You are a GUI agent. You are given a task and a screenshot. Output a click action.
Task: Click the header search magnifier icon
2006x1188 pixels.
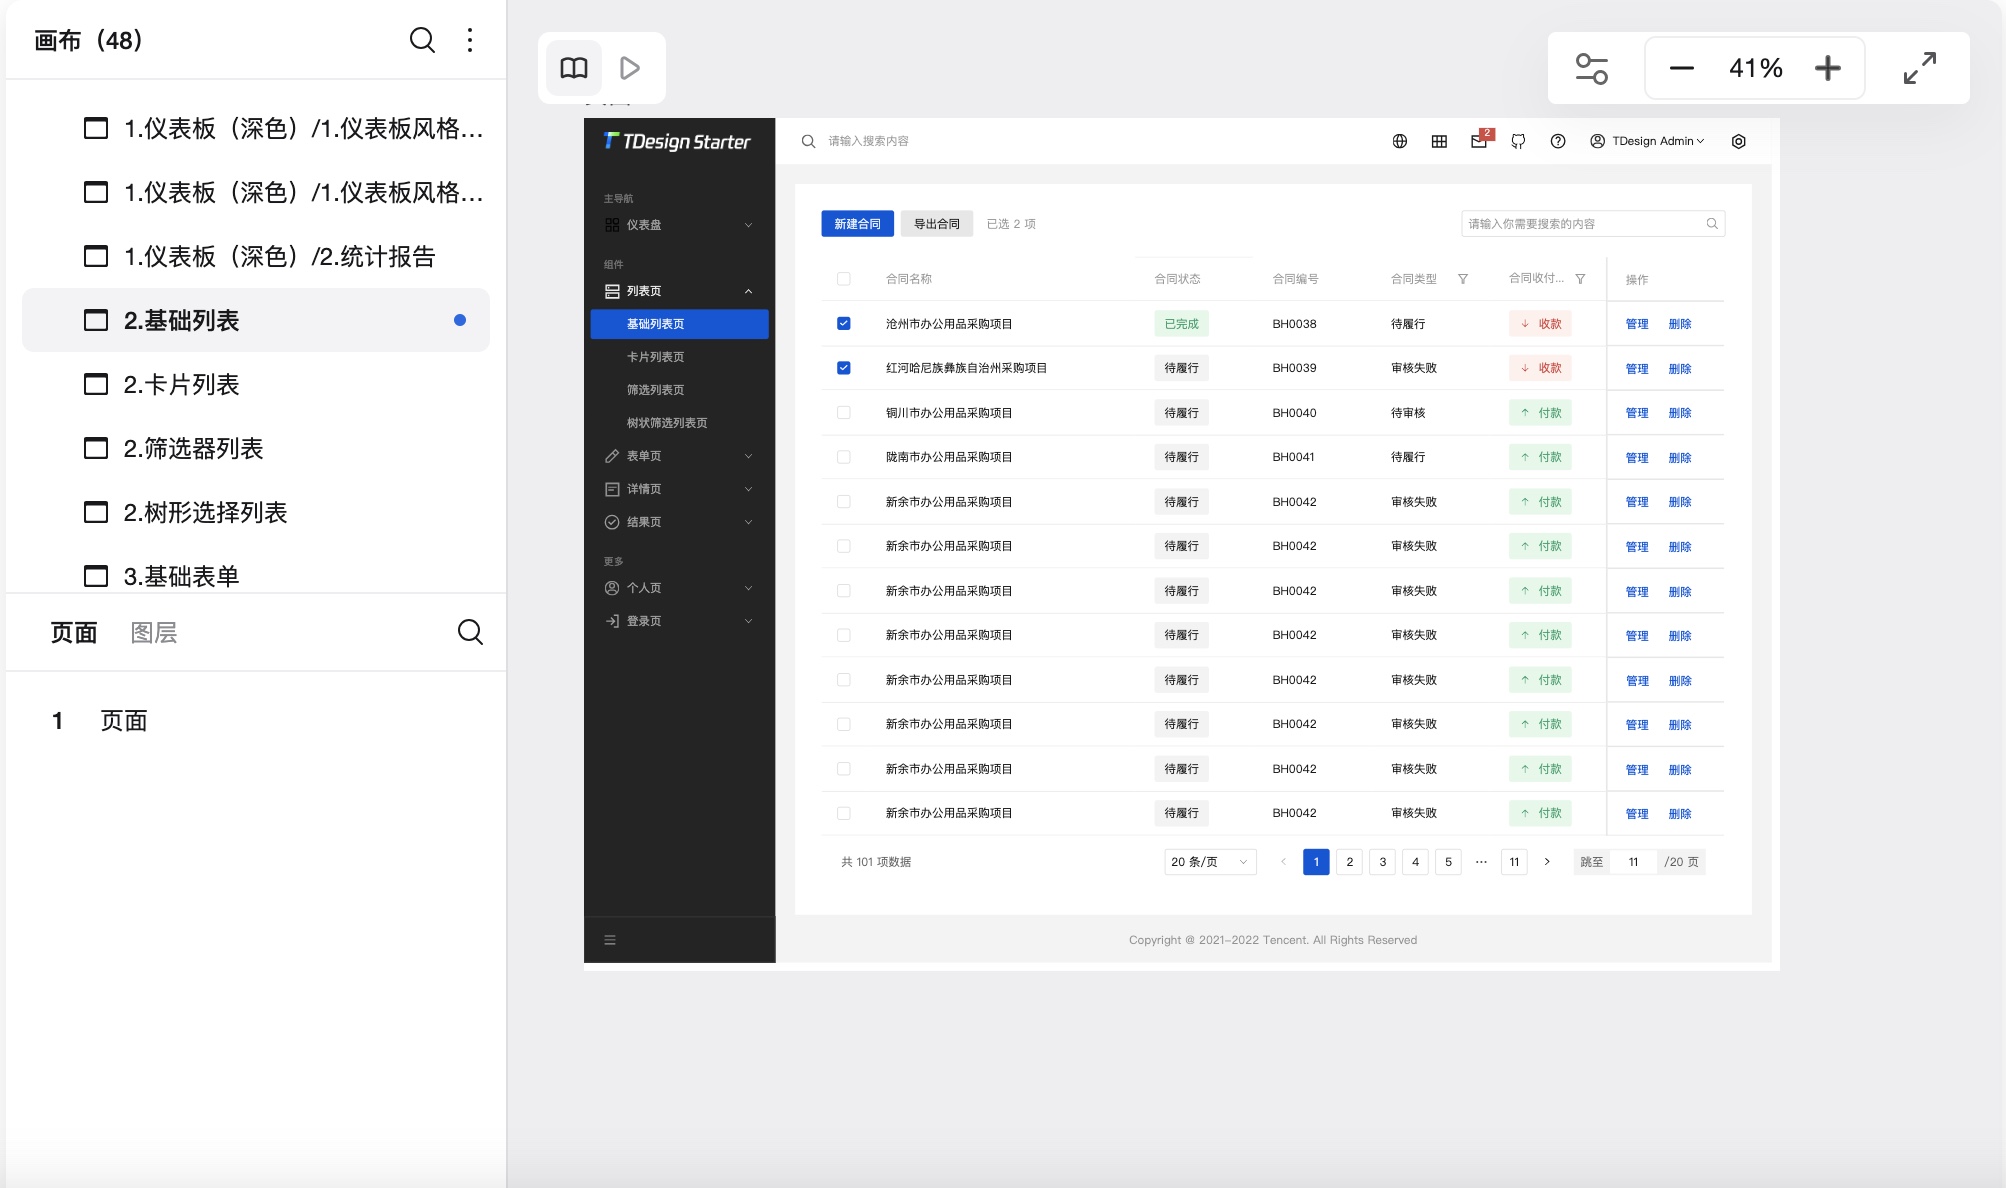click(x=809, y=141)
